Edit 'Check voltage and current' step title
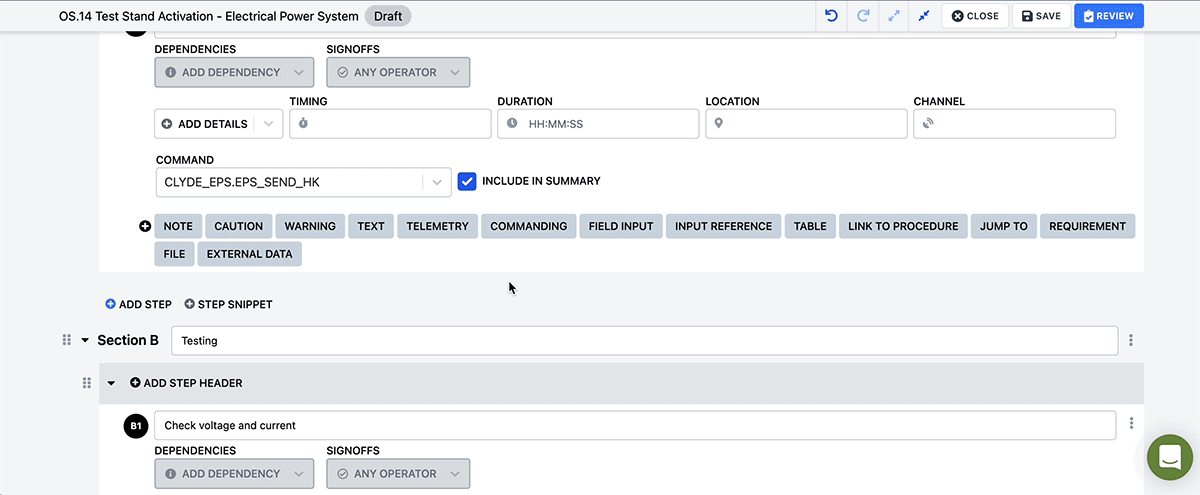Viewport: 1200px width, 495px height. (635, 425)
